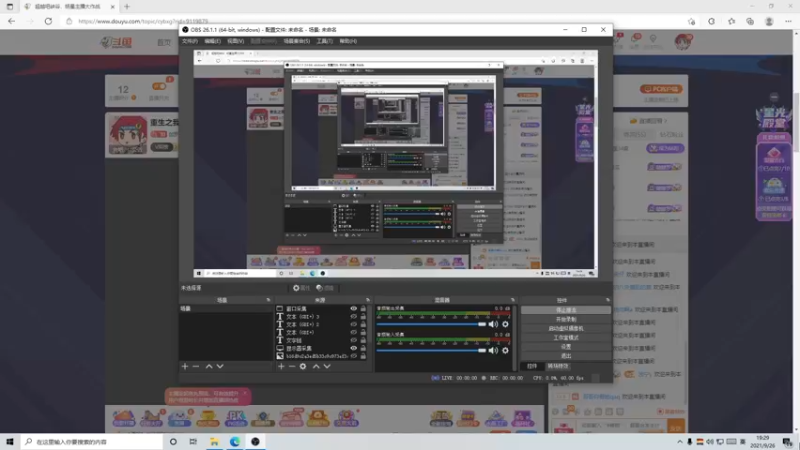Click browser refresh icon
The width and height of the screenshot is (800, 450).
[x=48, y=21]
